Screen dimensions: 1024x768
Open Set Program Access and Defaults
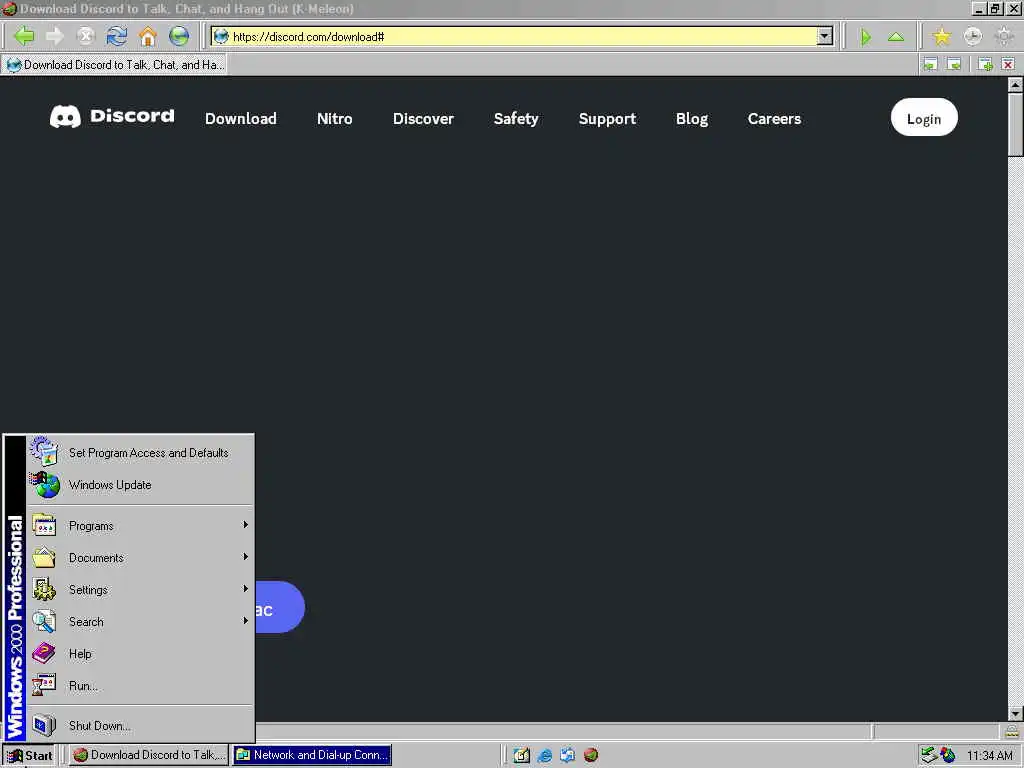pyautogui.click(x=140, y=453)
